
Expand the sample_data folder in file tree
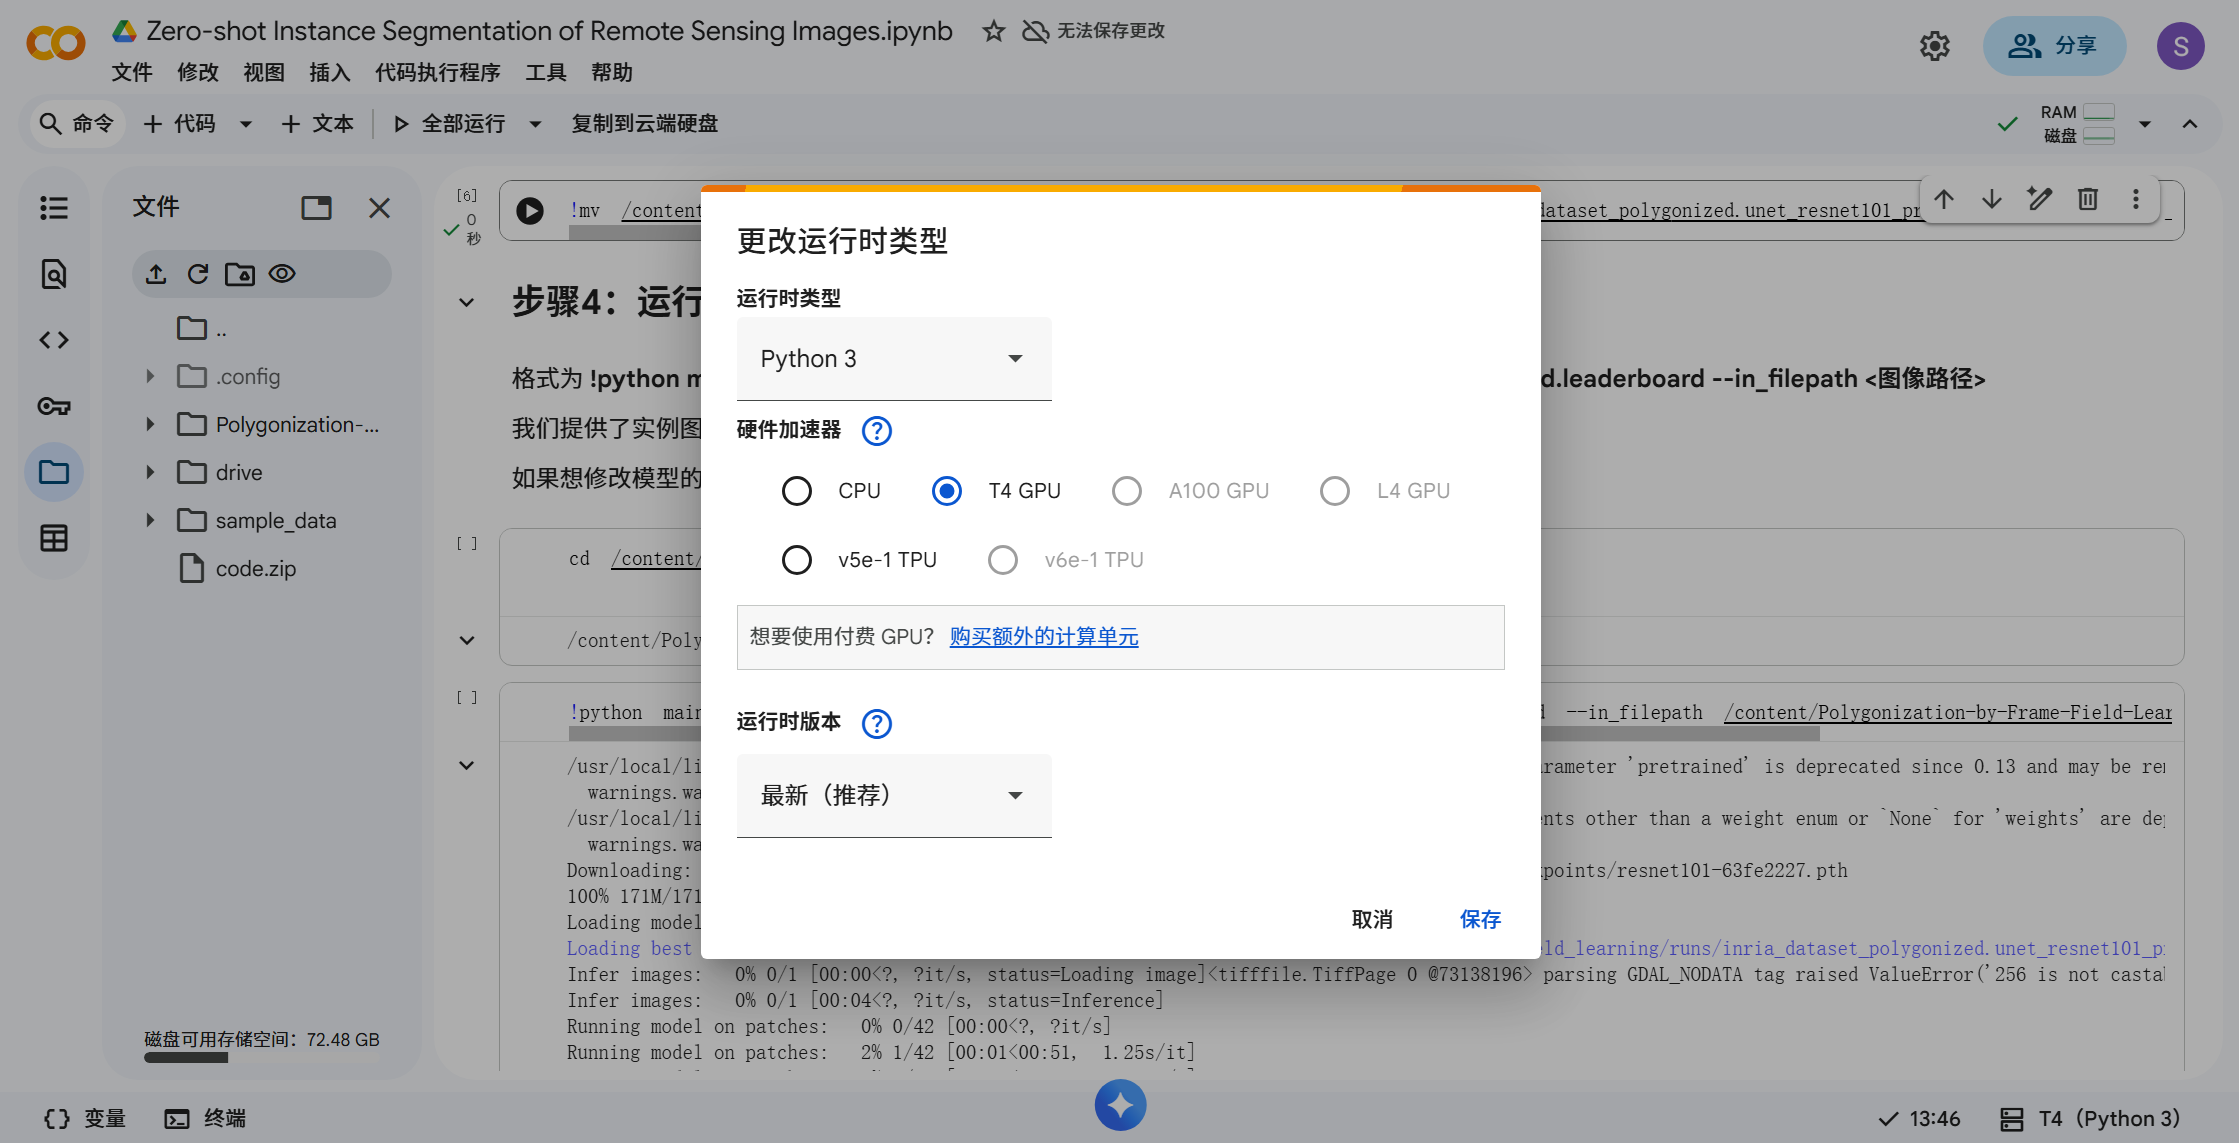(x=150, y=520)
